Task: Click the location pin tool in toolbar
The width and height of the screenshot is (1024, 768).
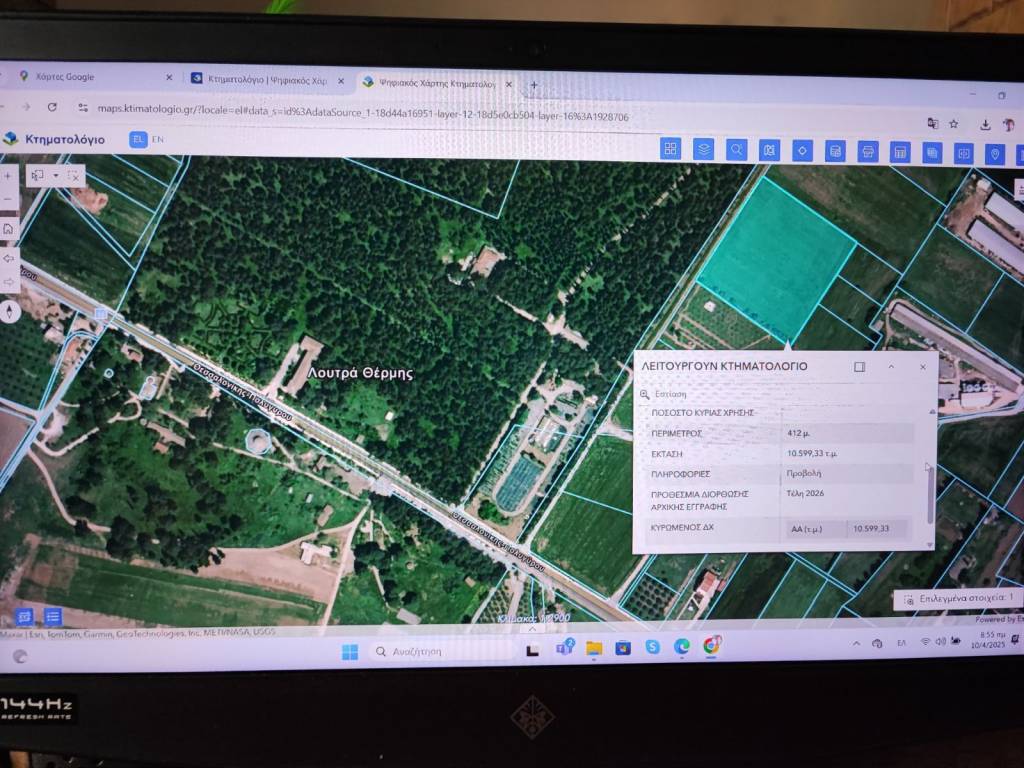Action: click(x=994, y=153)
